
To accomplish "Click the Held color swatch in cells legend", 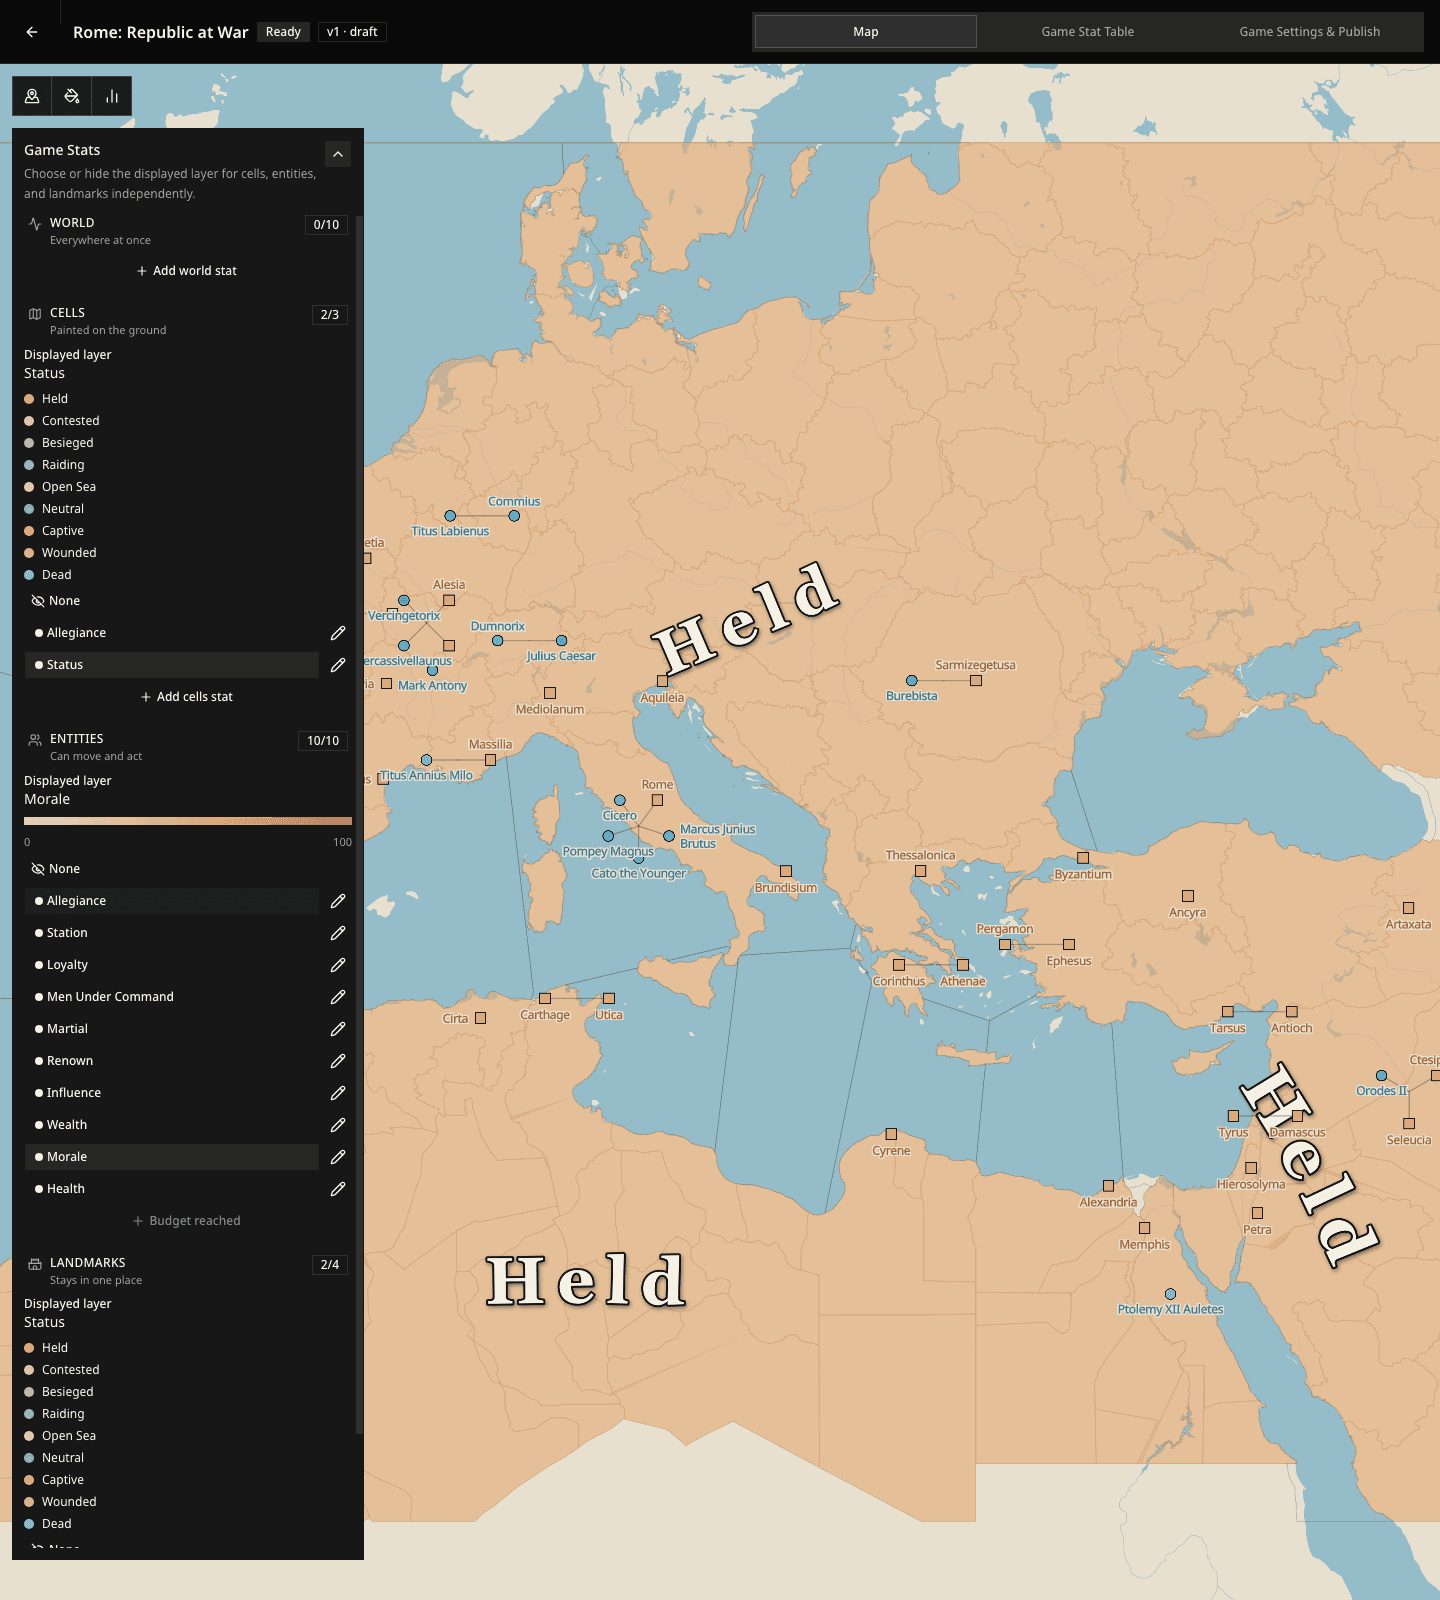I will click(x=29, y=399).
